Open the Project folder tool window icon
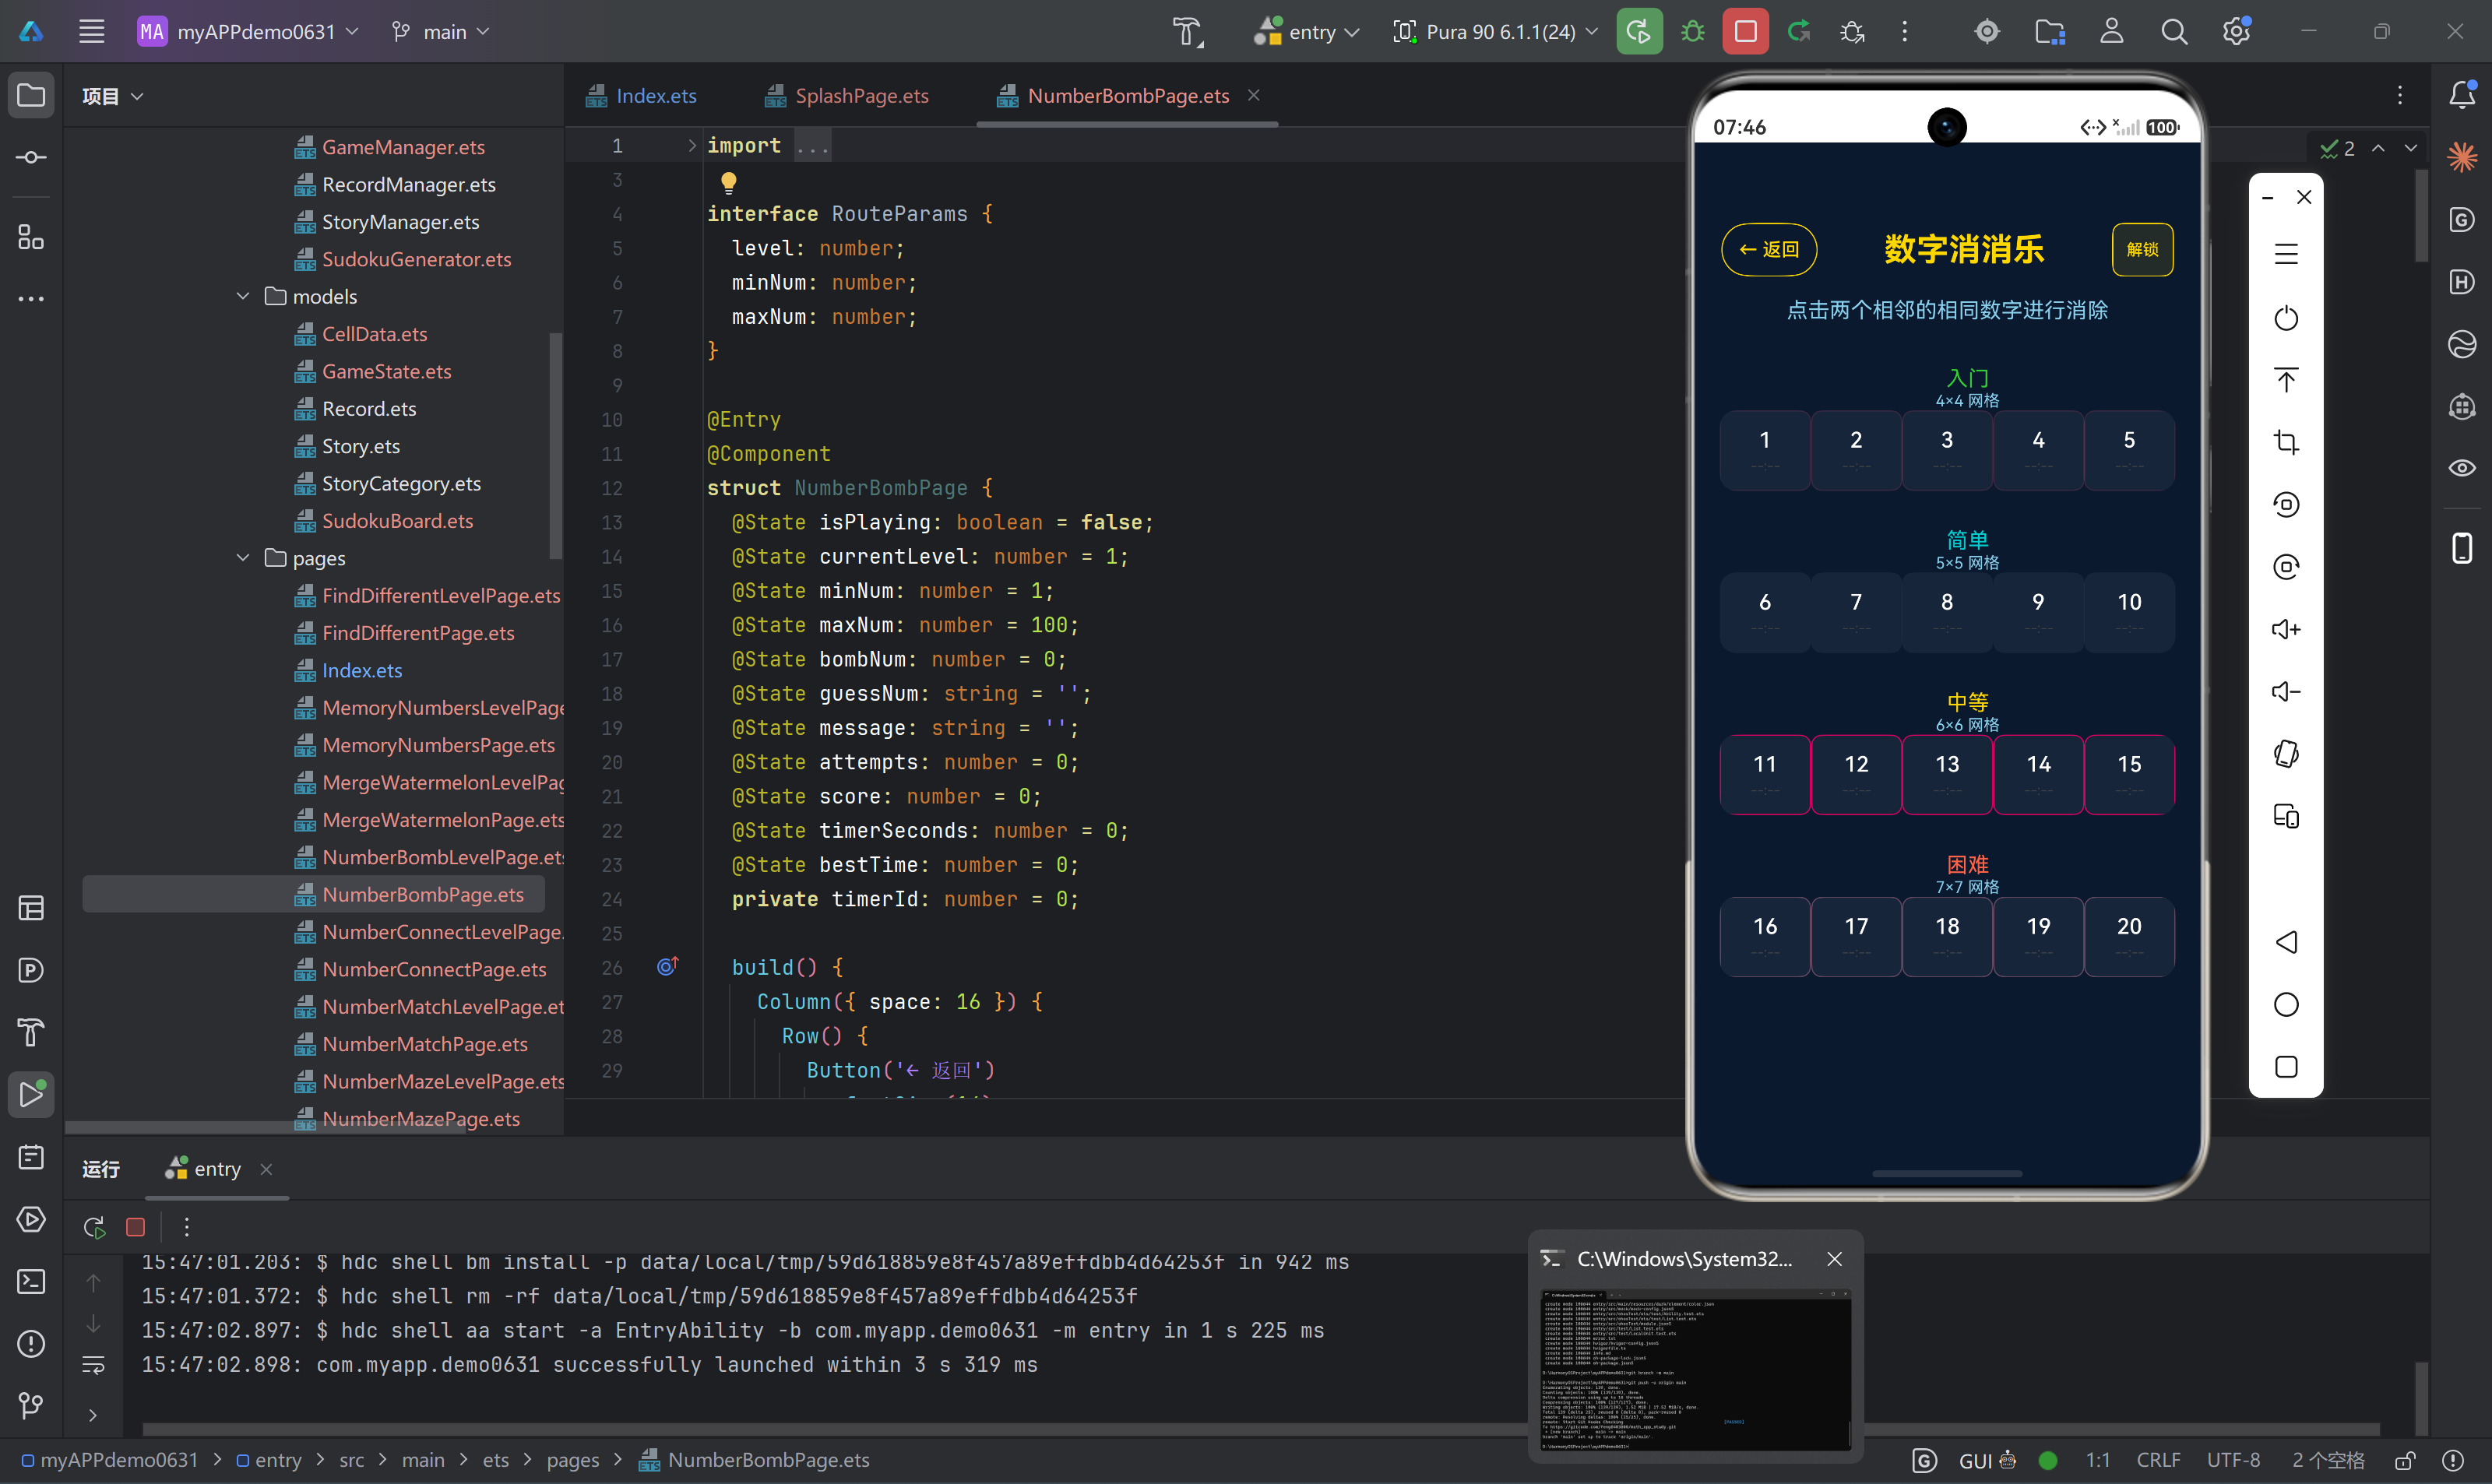Image resolution: width=2492 pixels, height=1484 pixels. (x=31, y=95)
